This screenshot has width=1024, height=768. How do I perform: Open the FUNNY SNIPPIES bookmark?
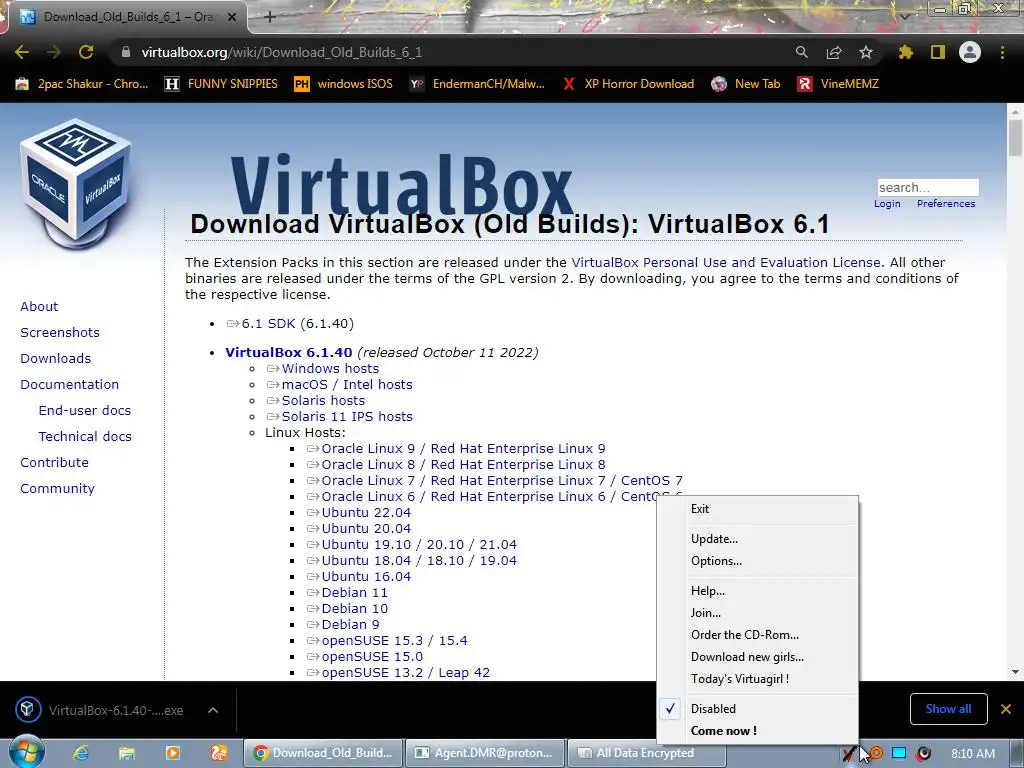pos(221,84)
